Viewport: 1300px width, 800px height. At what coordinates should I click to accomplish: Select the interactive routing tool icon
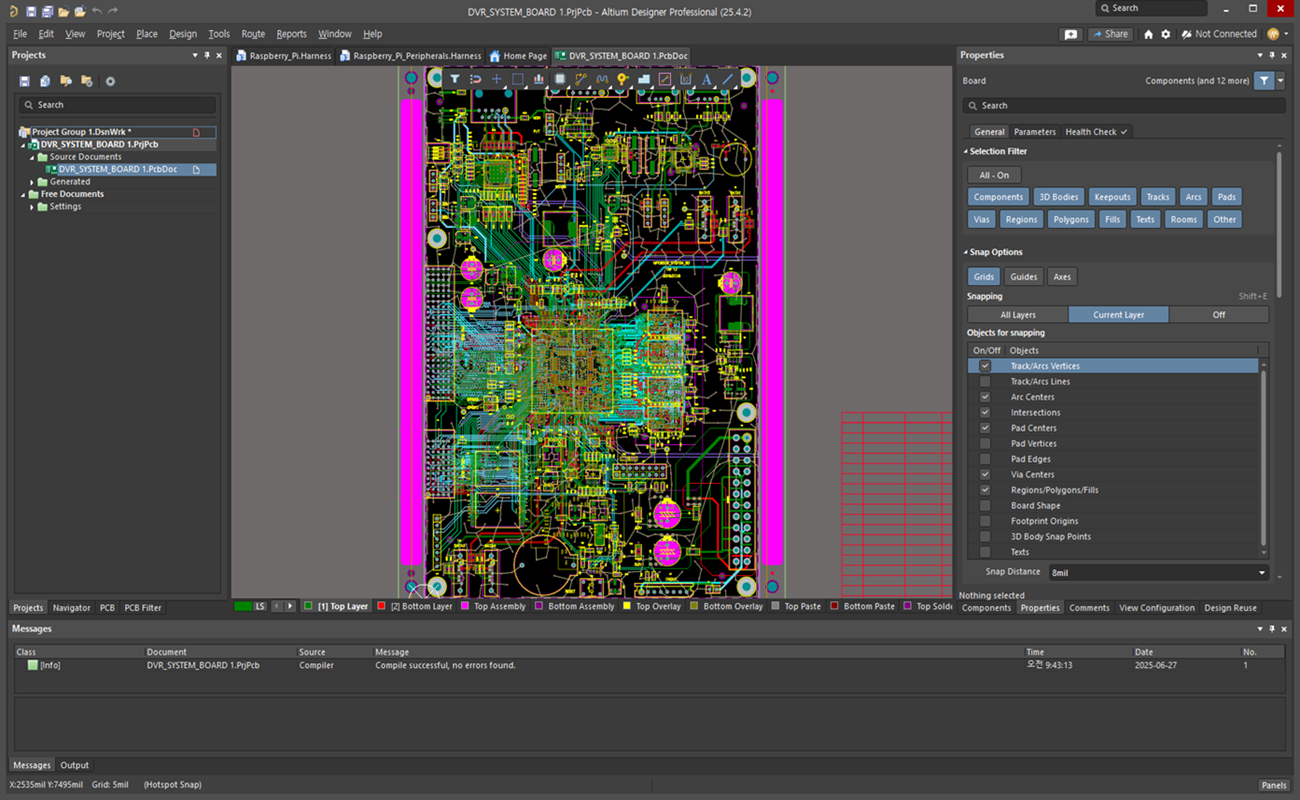coord(581,79)
